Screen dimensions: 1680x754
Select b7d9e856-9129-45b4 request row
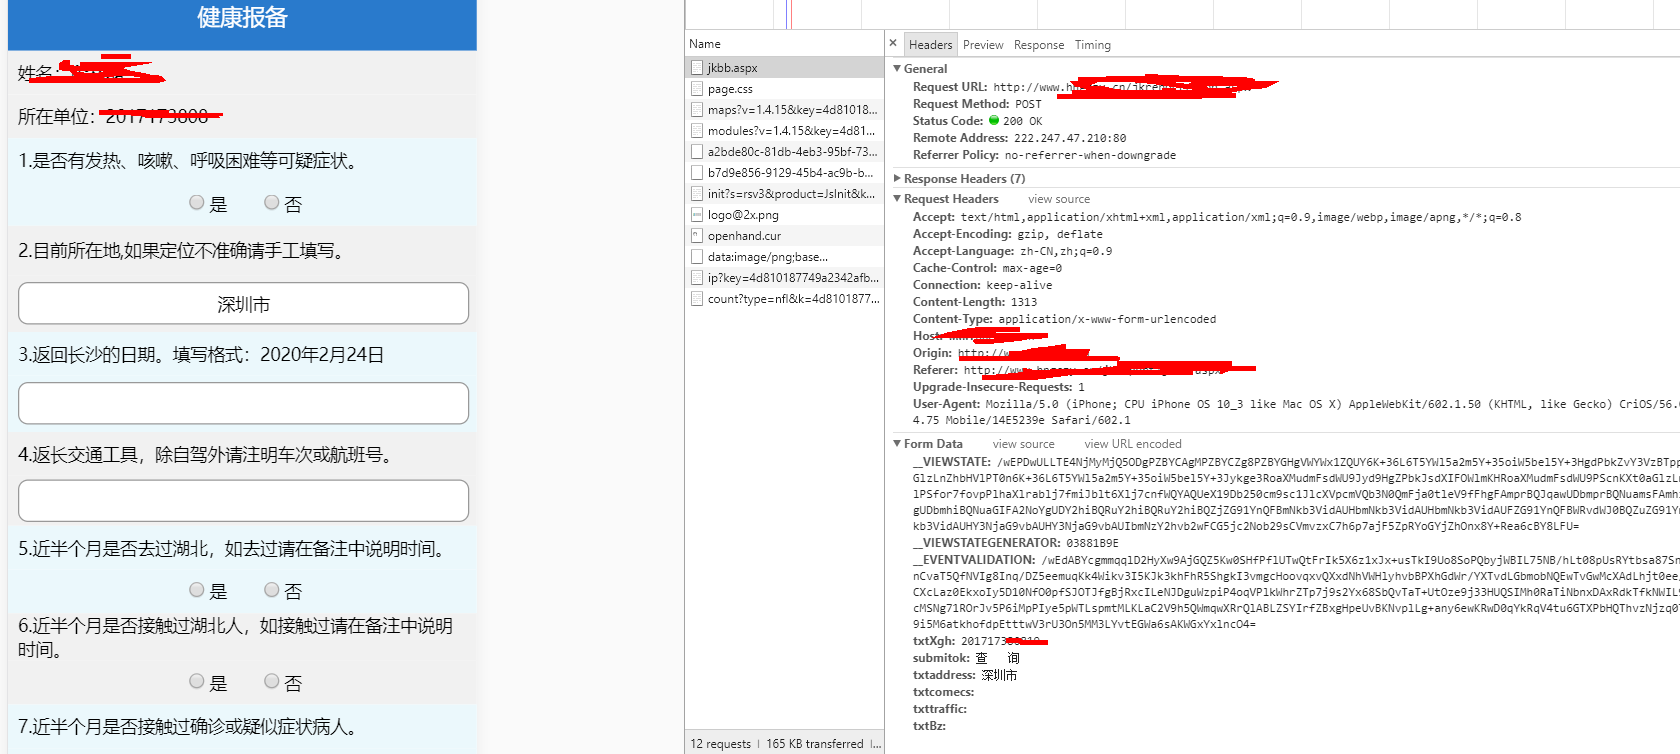pos(784,173)
